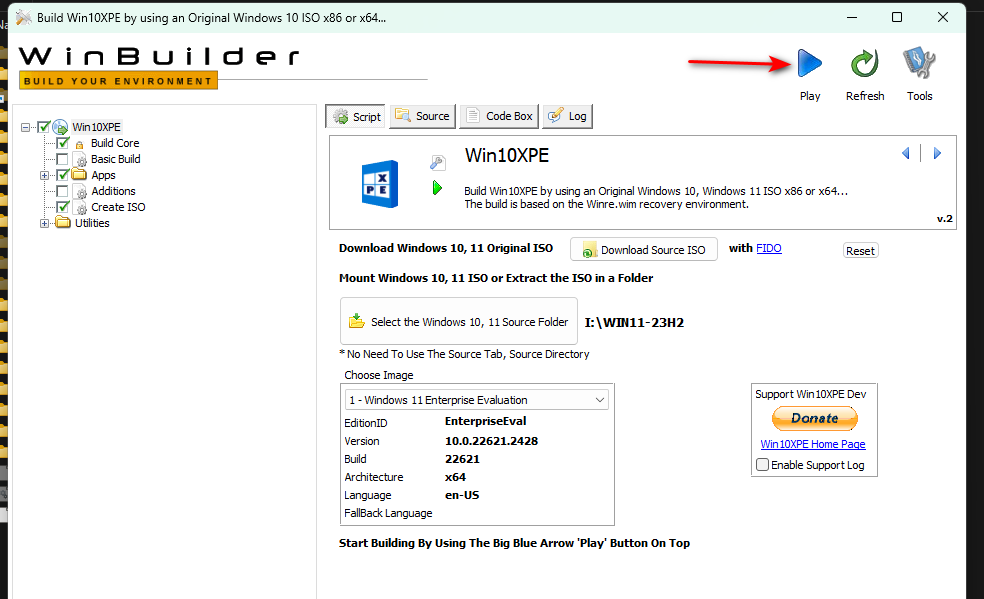The image size is (984, 599).
Task: Click the Win10XPE globe icon in tree
Action: click(x=60, y=127)
